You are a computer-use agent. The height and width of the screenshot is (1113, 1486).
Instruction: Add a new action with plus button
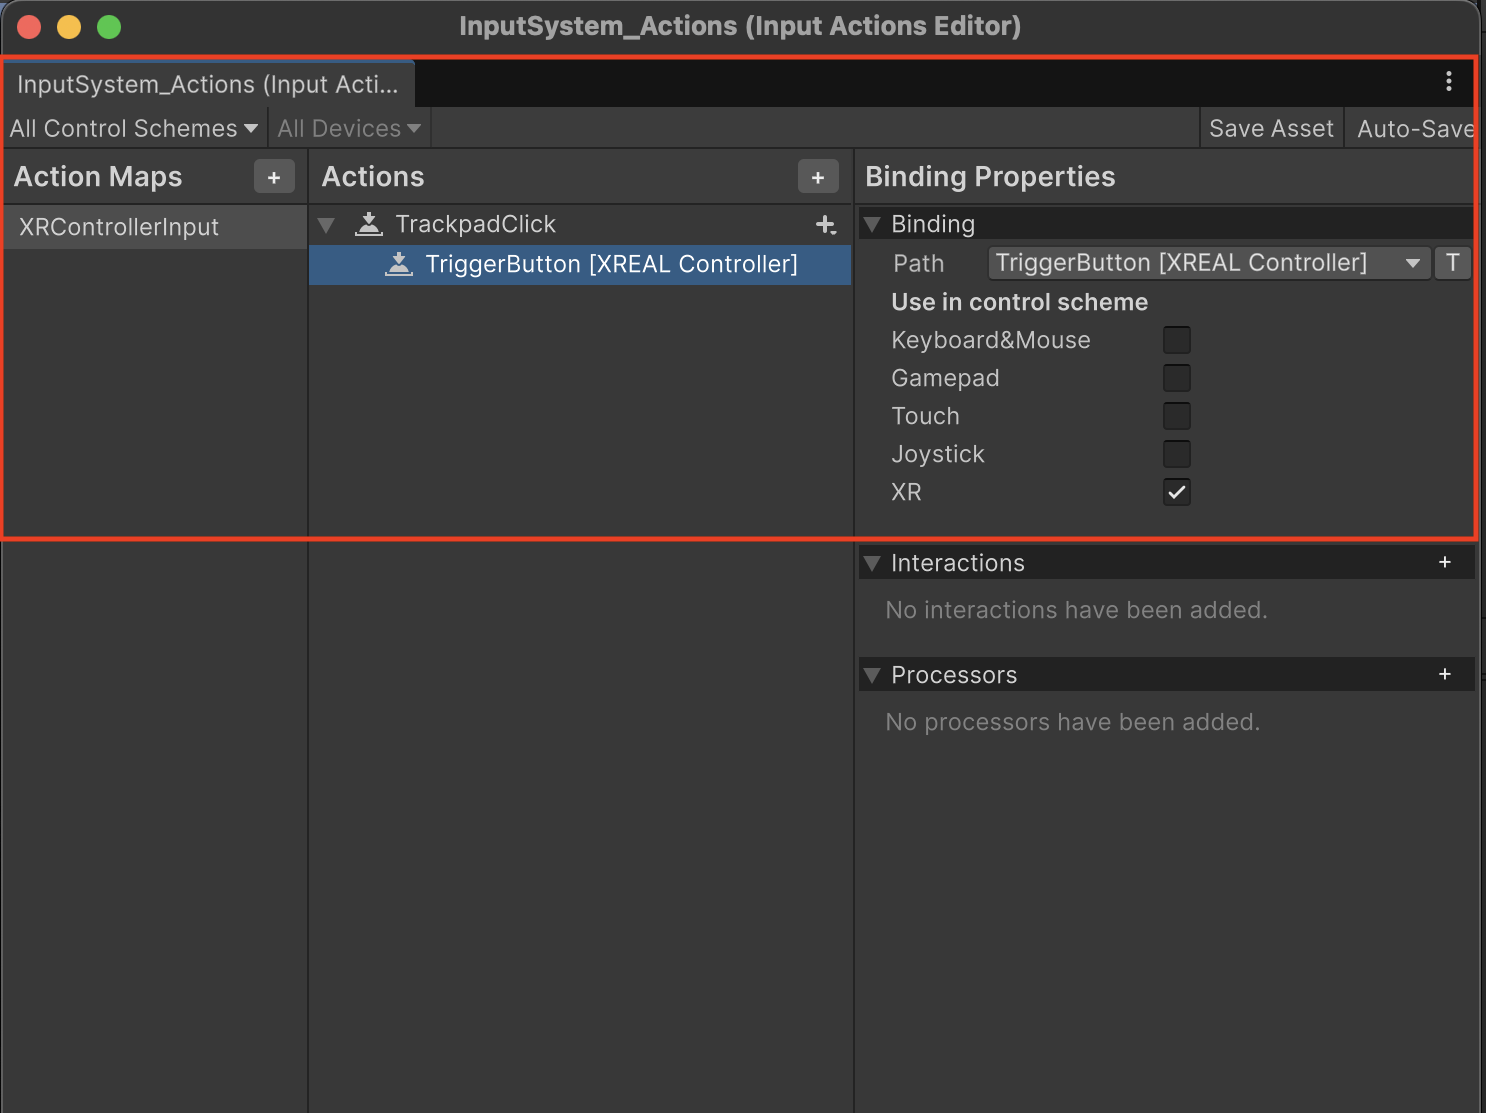click(817, 177)
